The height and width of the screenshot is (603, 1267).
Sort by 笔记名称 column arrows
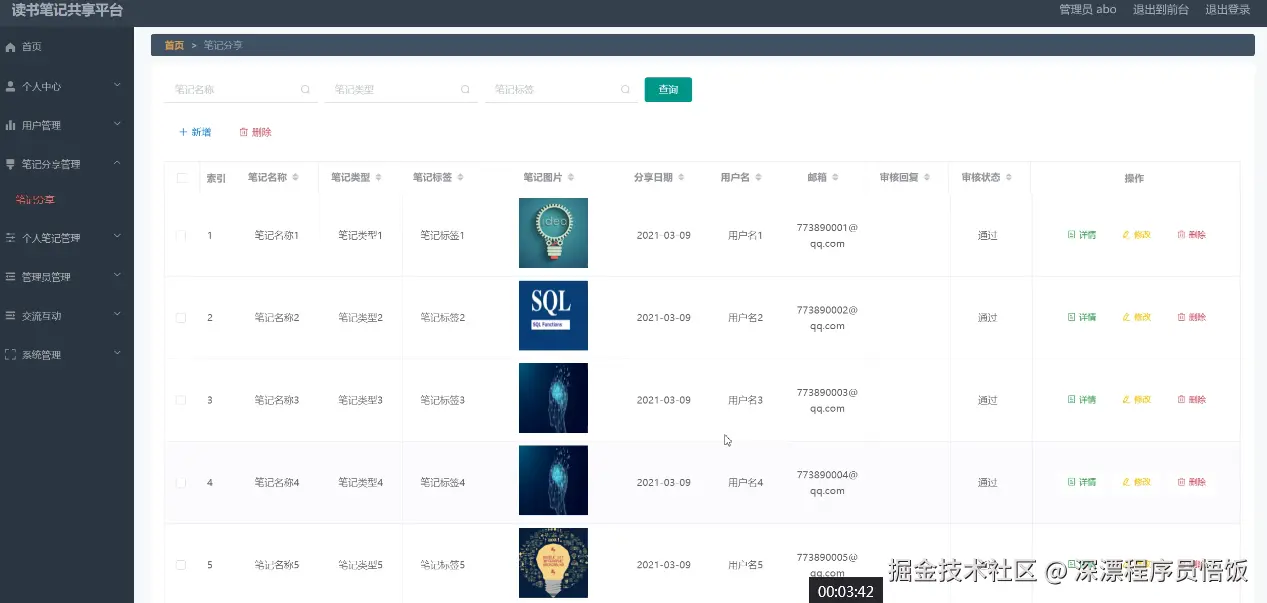296,177
